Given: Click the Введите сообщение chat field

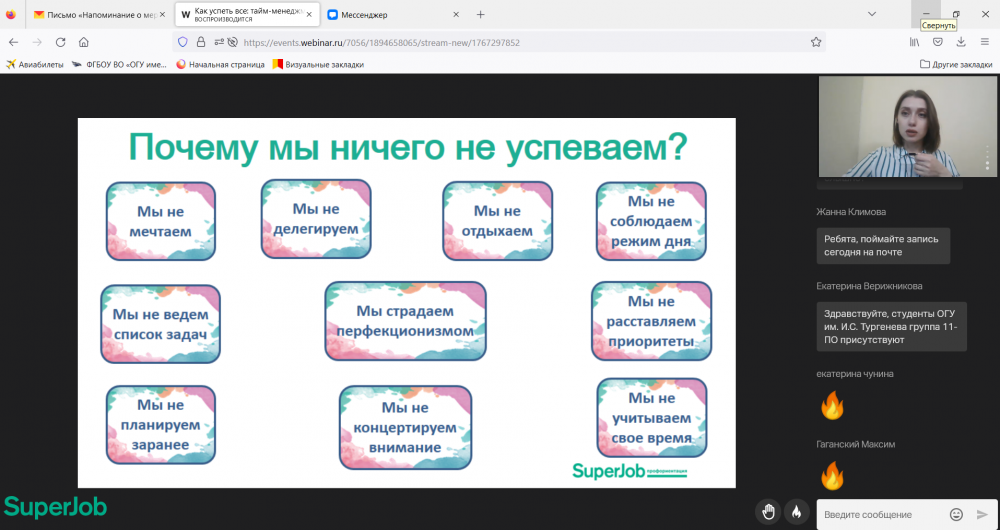Looking at the screenshot, I should click(x=880, y=514).
